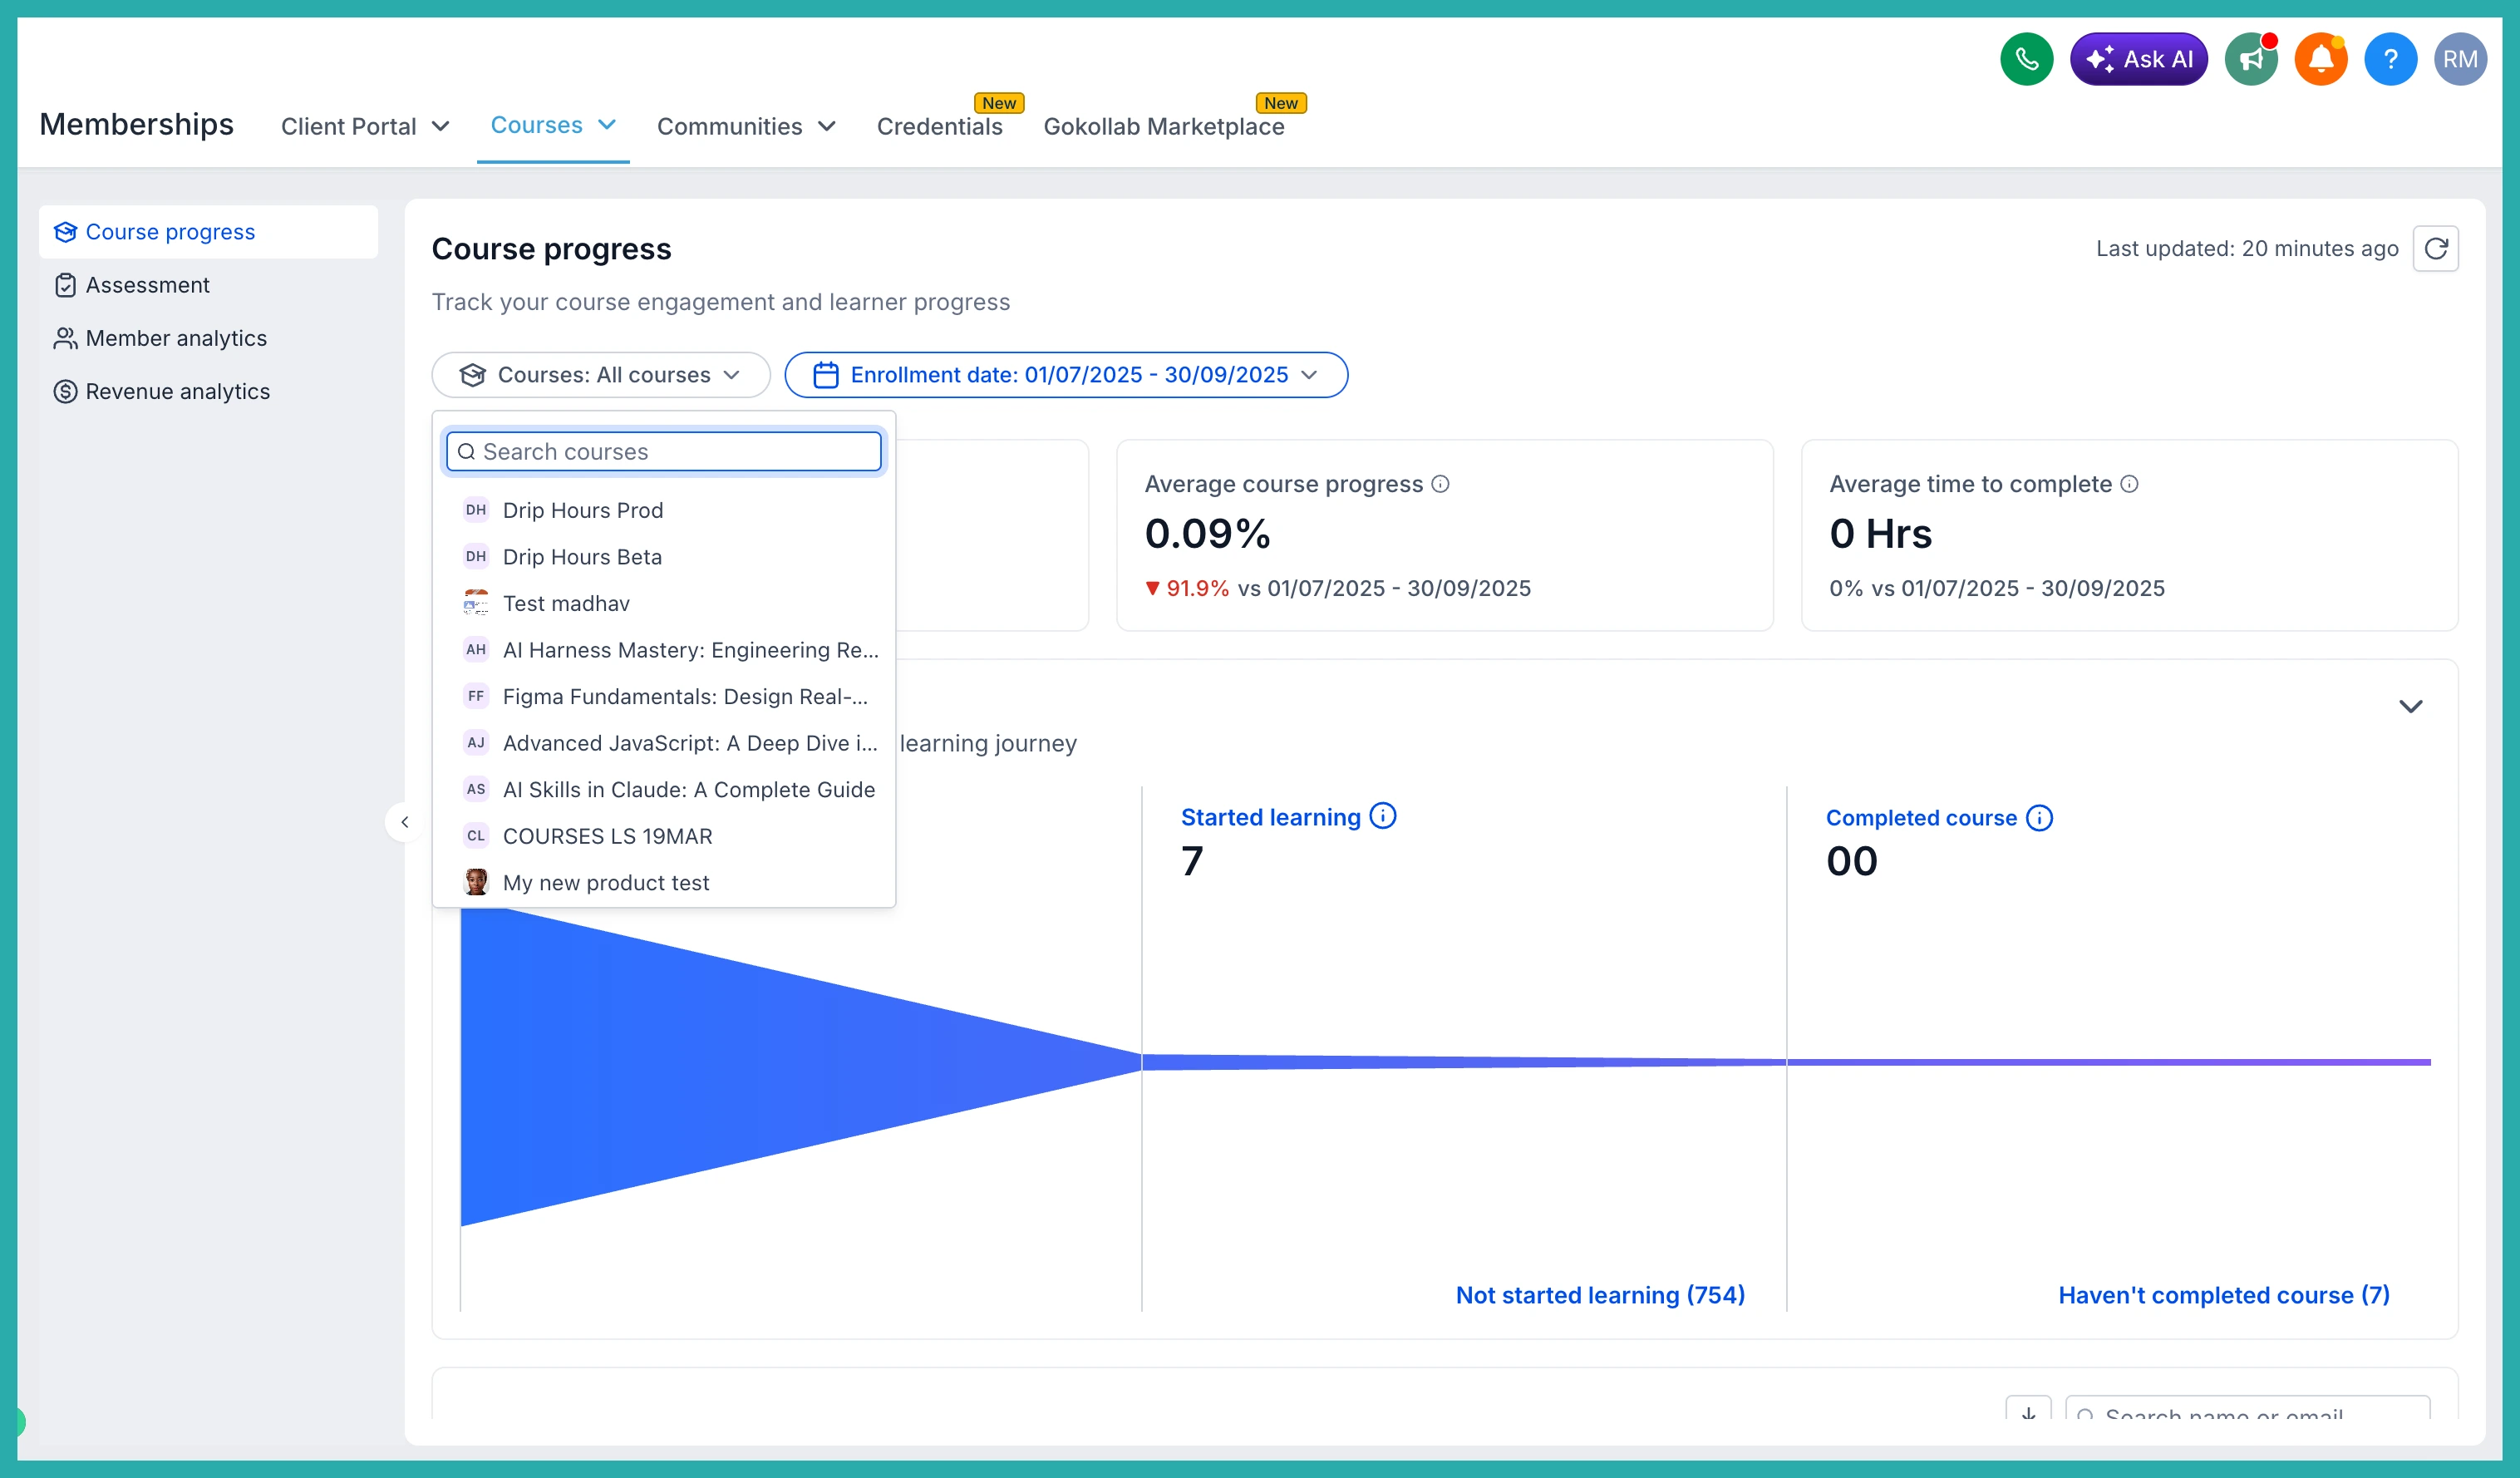Select Figma Fundamentals course

click(x=664, y=696)
